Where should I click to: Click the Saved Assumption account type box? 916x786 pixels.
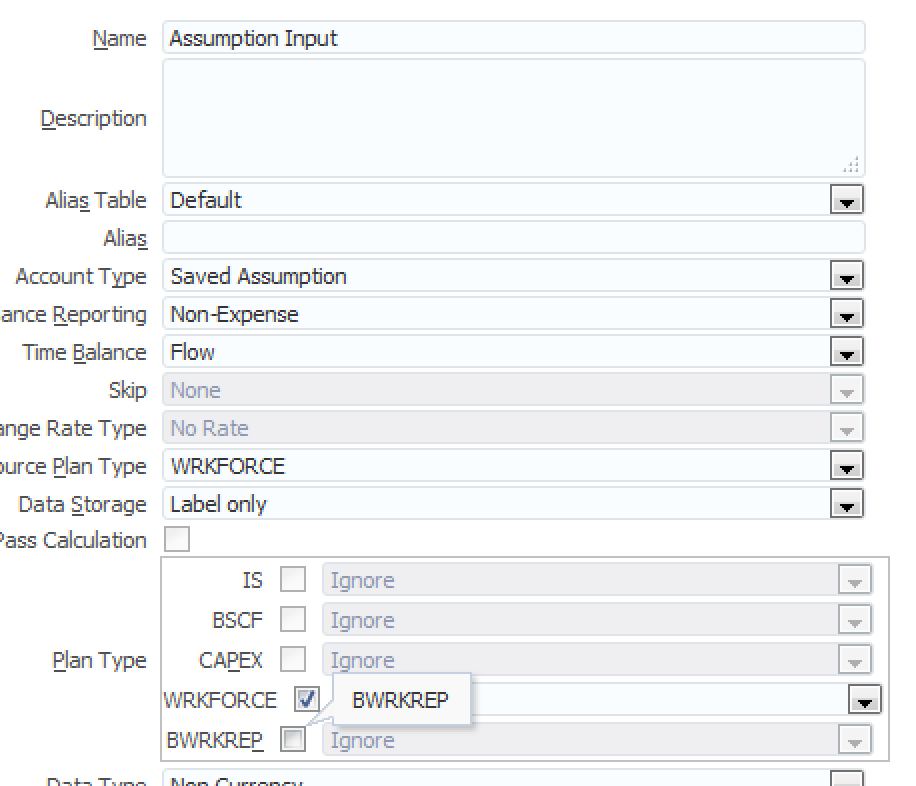pos(495,277)
